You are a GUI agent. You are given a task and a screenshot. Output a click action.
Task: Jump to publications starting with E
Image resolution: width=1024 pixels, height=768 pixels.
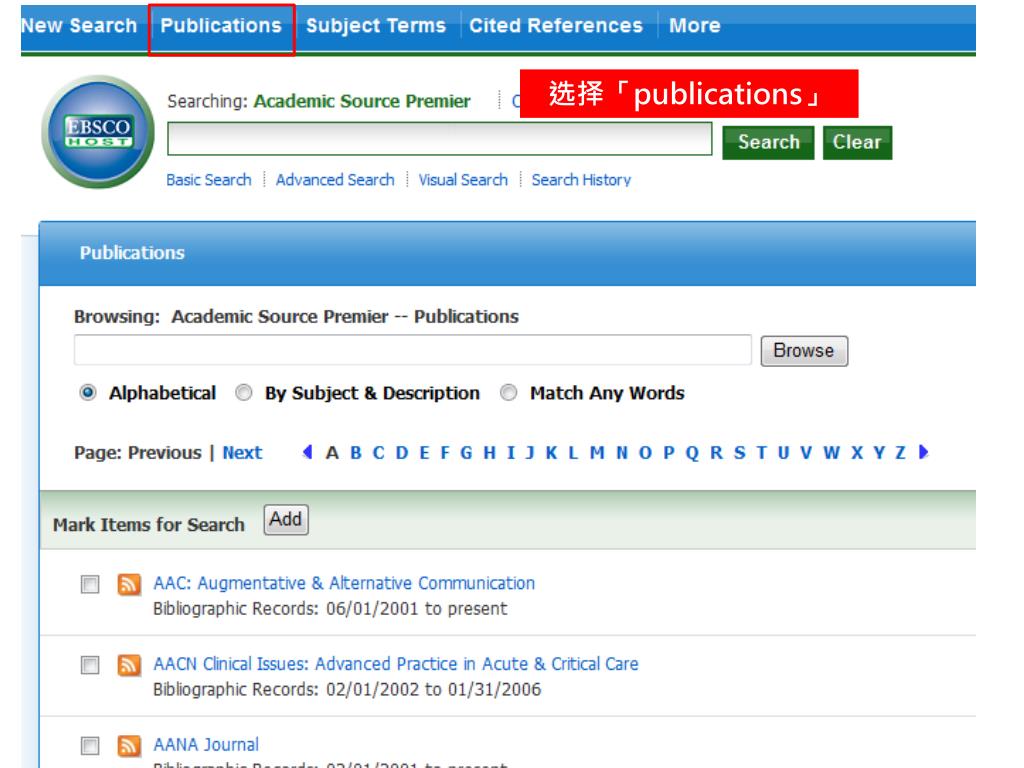coord(424,453)
